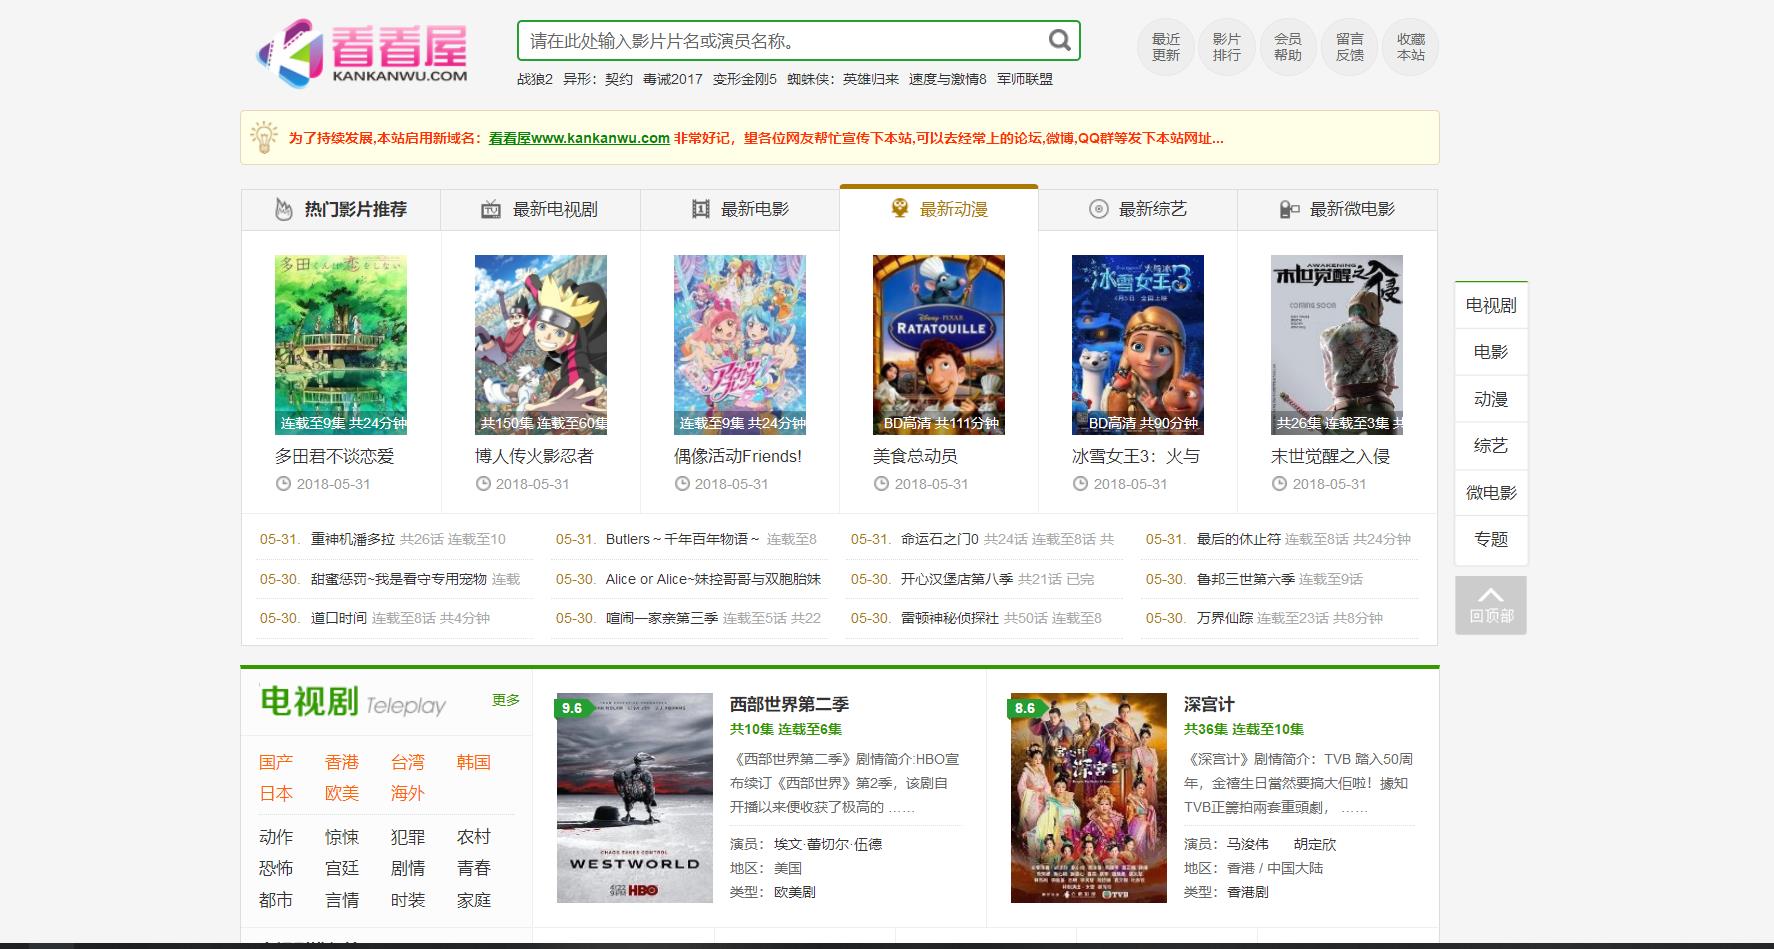Click the www.kankanwu.com domain link

tap(579, 138)
